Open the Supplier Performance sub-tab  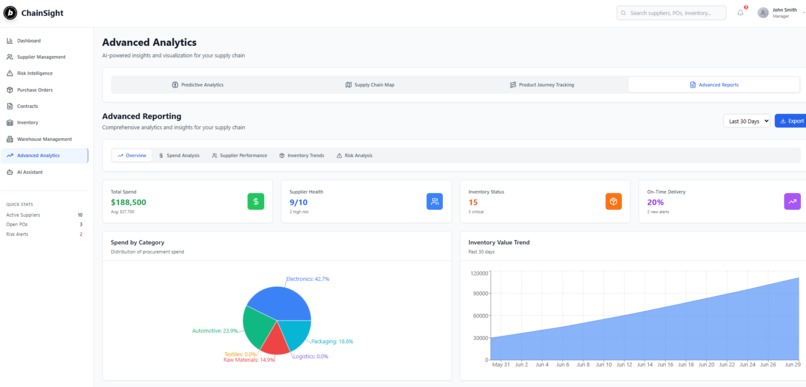240,155
